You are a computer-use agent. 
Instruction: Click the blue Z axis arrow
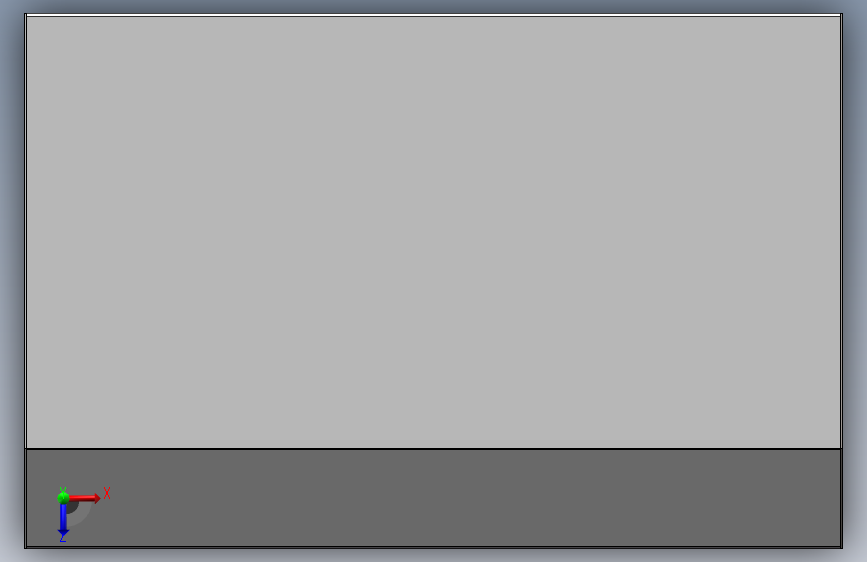tap(63, 520)
